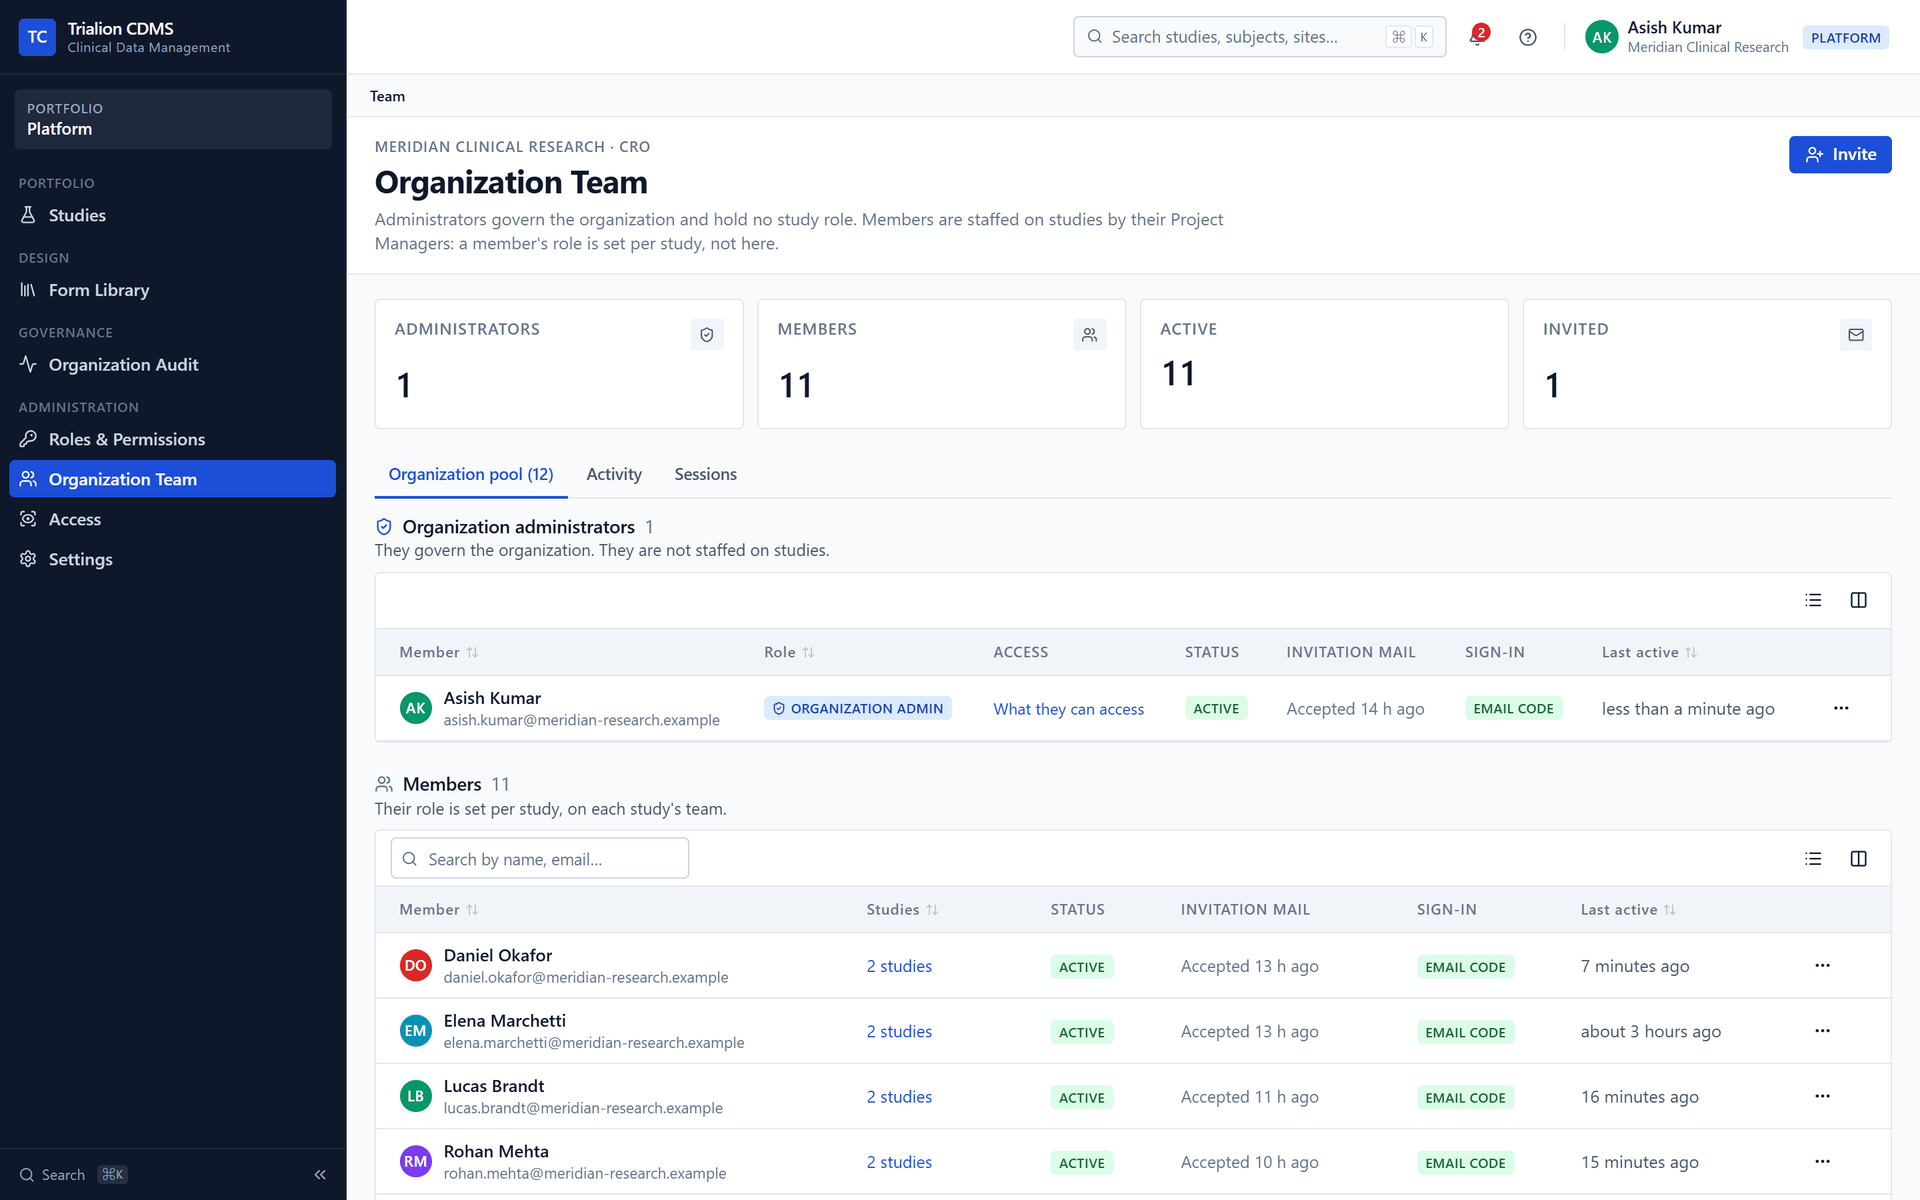Sort members table by Last active

coord(1628,909)
